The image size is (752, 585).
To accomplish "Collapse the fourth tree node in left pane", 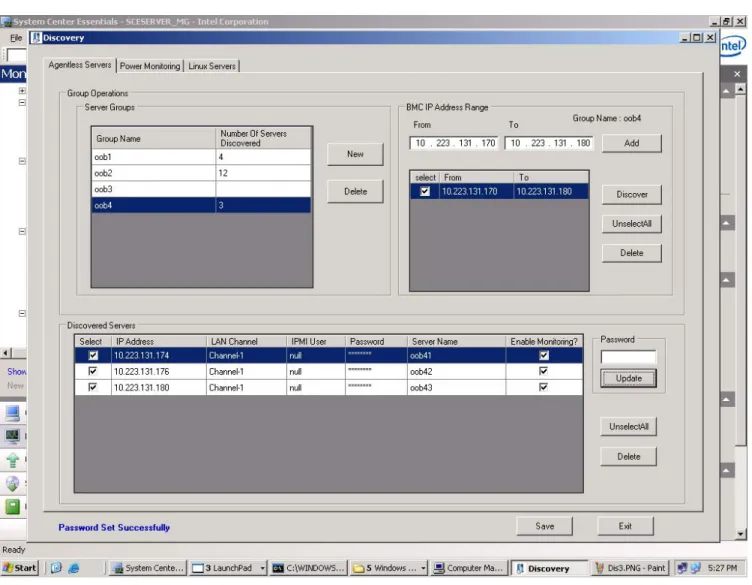I will (22, 232).
